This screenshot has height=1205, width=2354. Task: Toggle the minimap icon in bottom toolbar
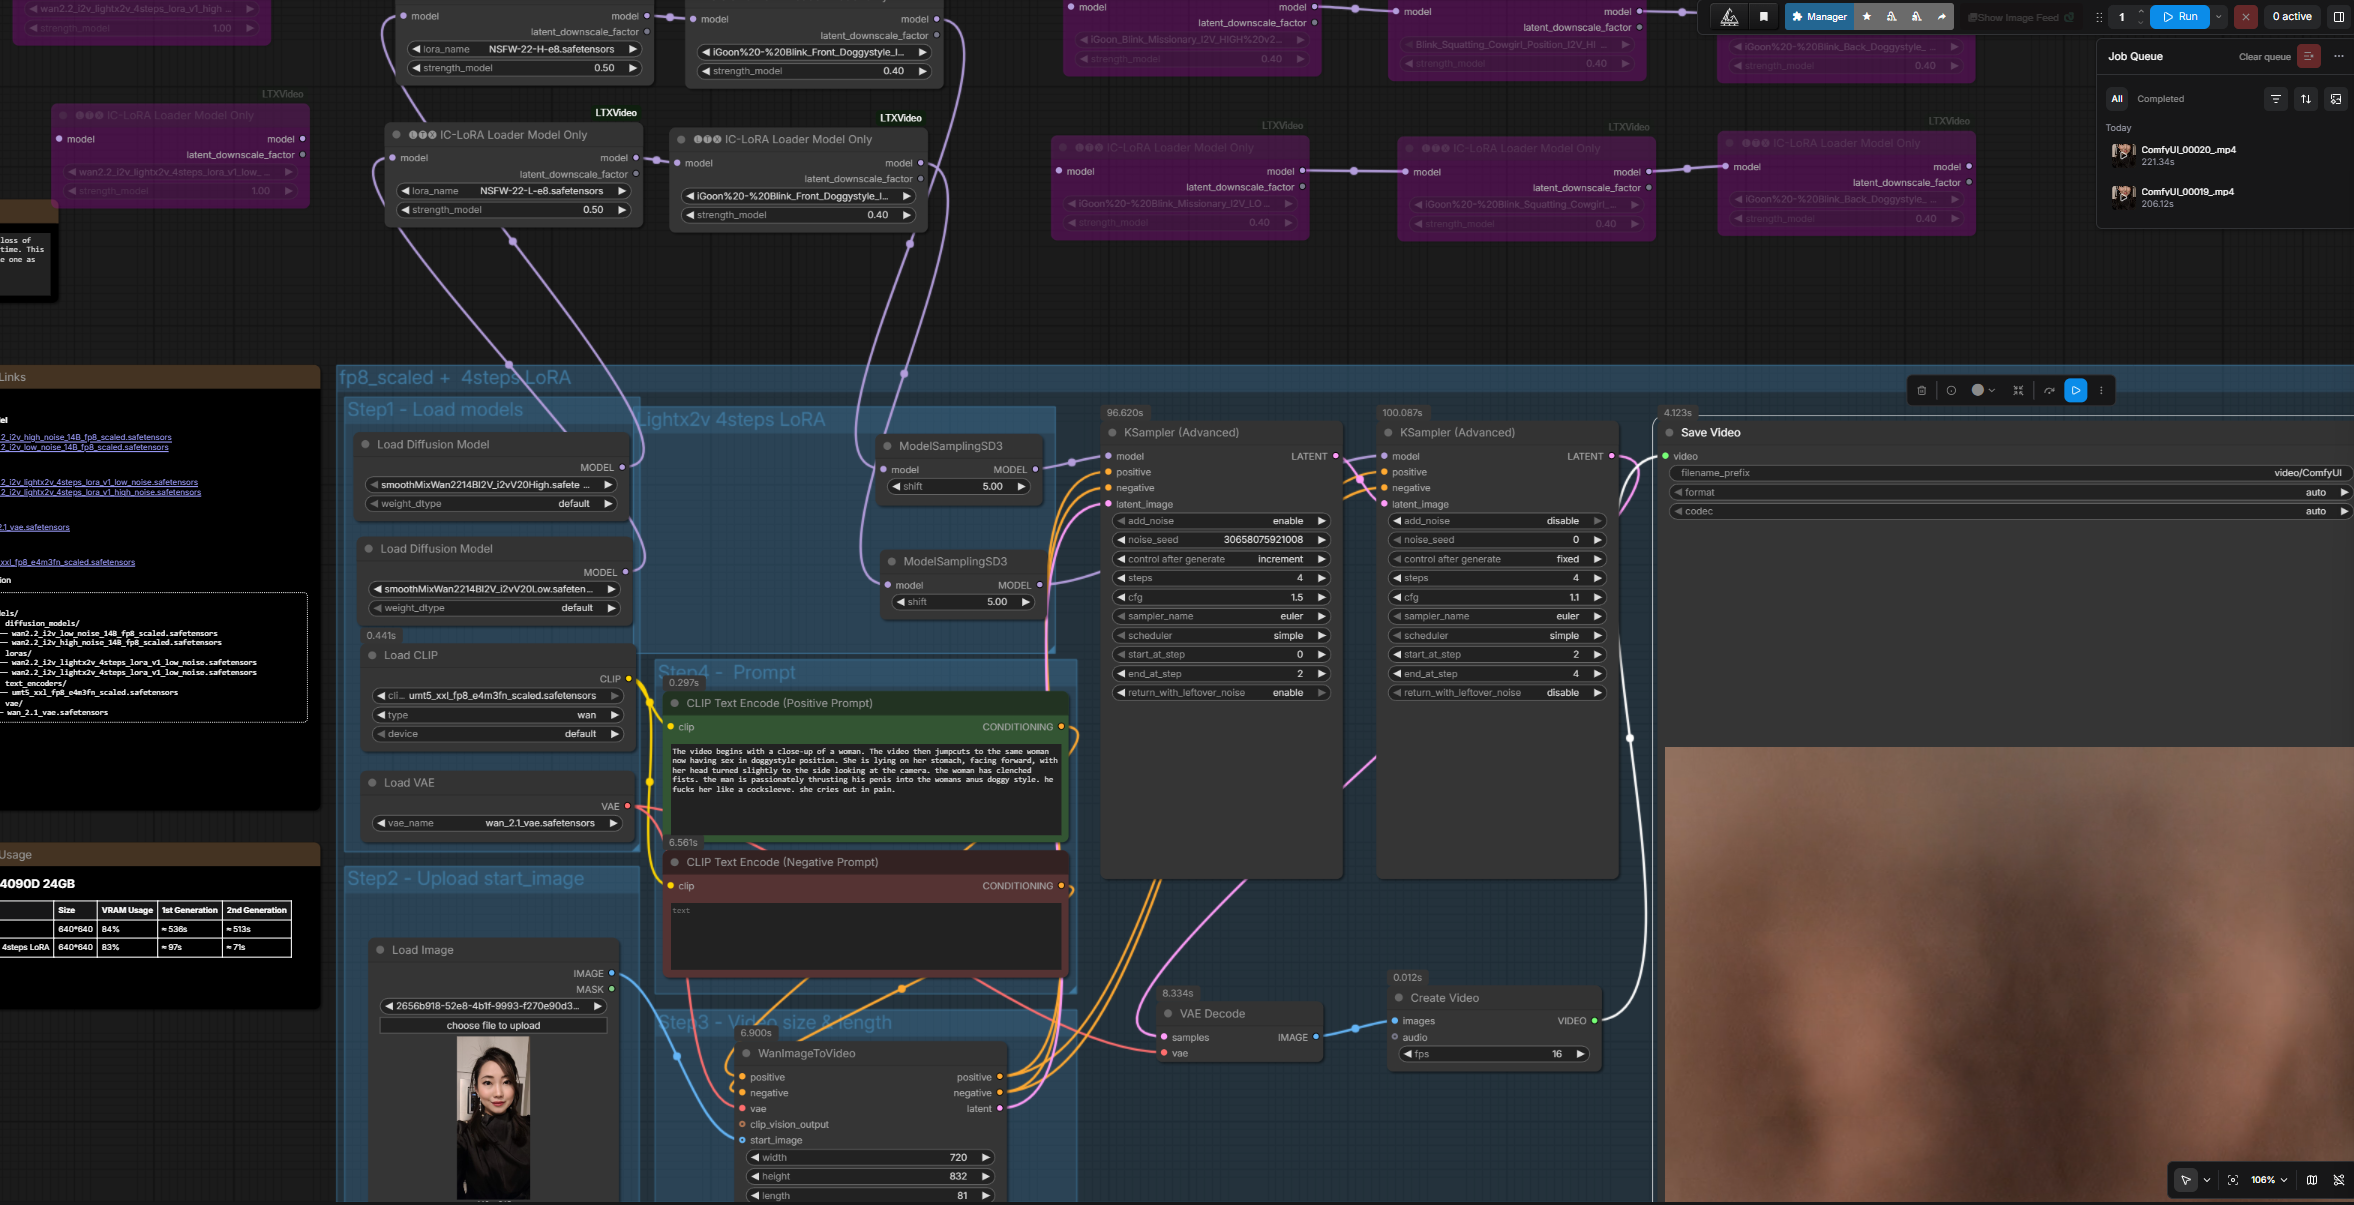coord(2311,1180)
